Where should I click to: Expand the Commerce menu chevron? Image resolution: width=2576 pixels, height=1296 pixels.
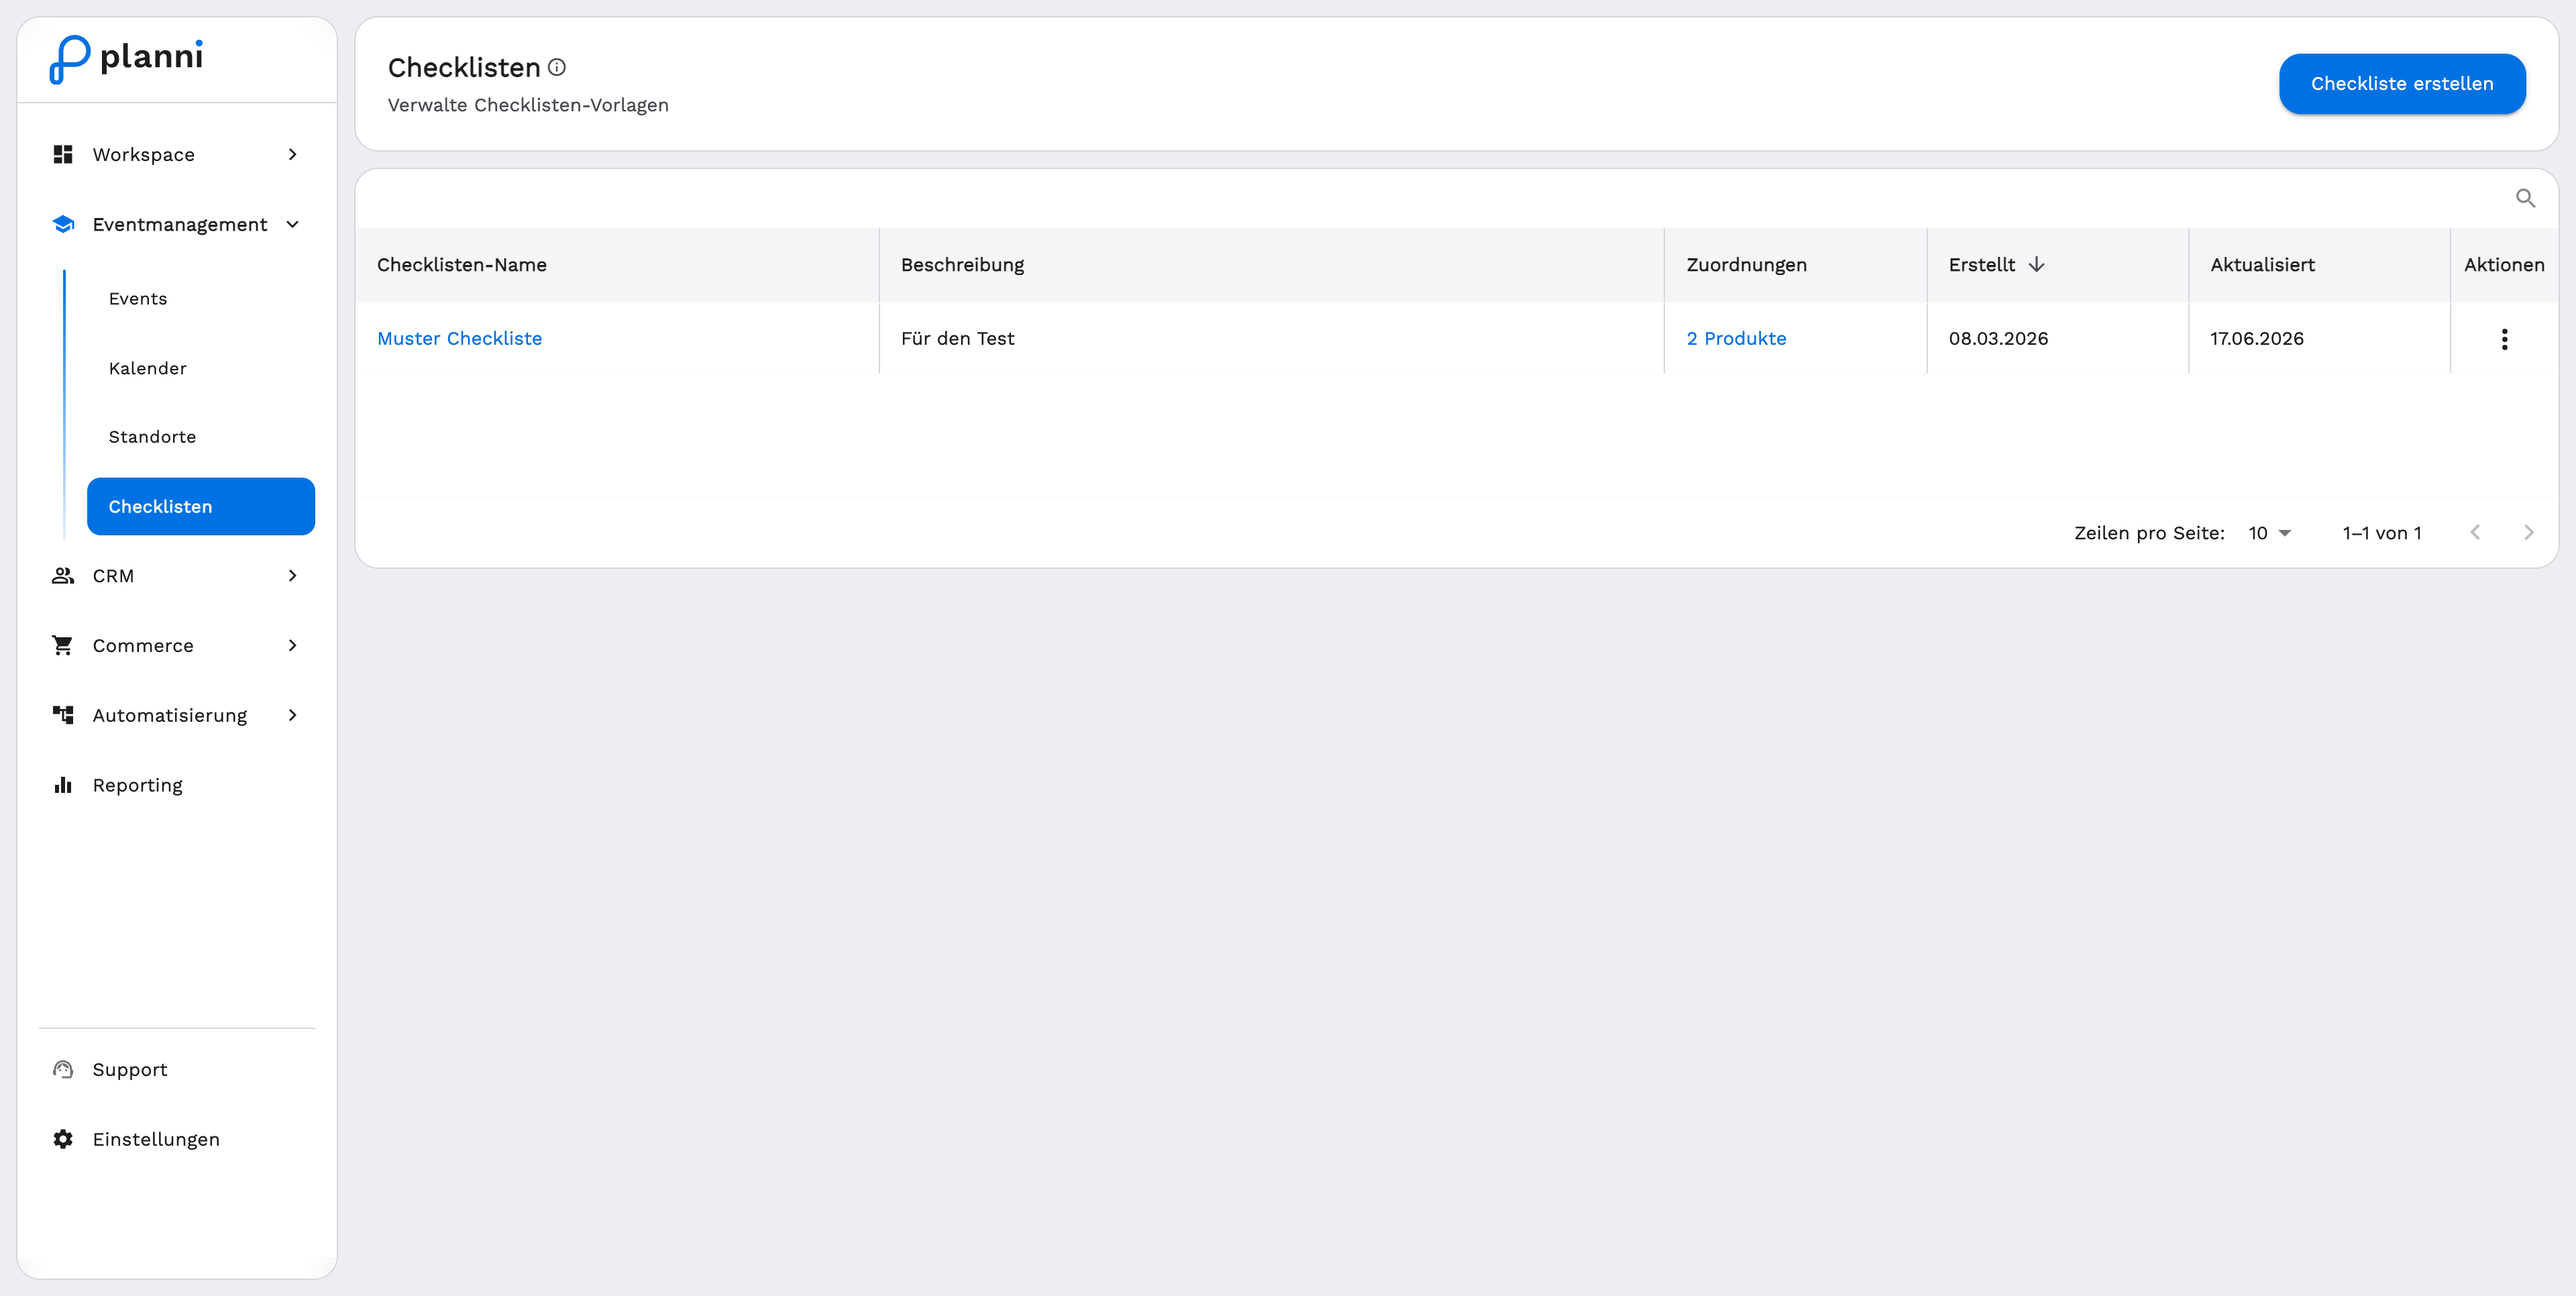coord(292,645)
